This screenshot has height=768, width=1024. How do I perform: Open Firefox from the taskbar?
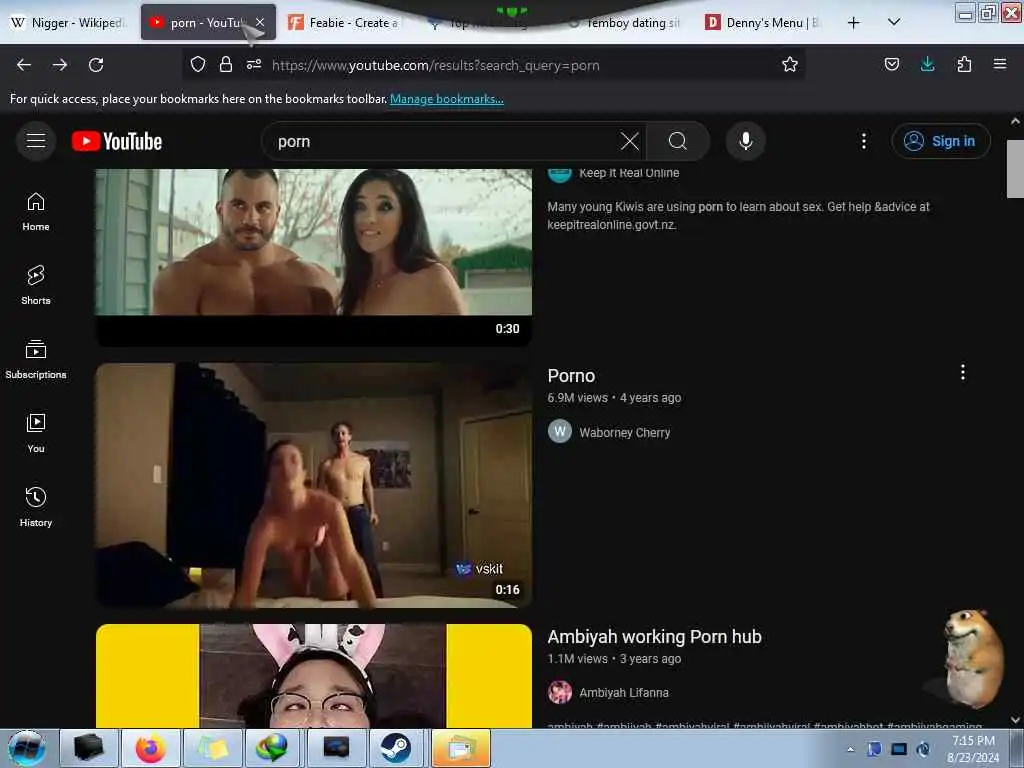pyautogui.click(x=151, y=748)
